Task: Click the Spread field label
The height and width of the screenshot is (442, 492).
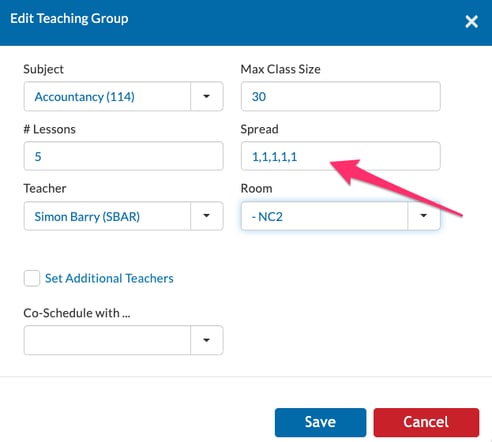Action: 259,129
